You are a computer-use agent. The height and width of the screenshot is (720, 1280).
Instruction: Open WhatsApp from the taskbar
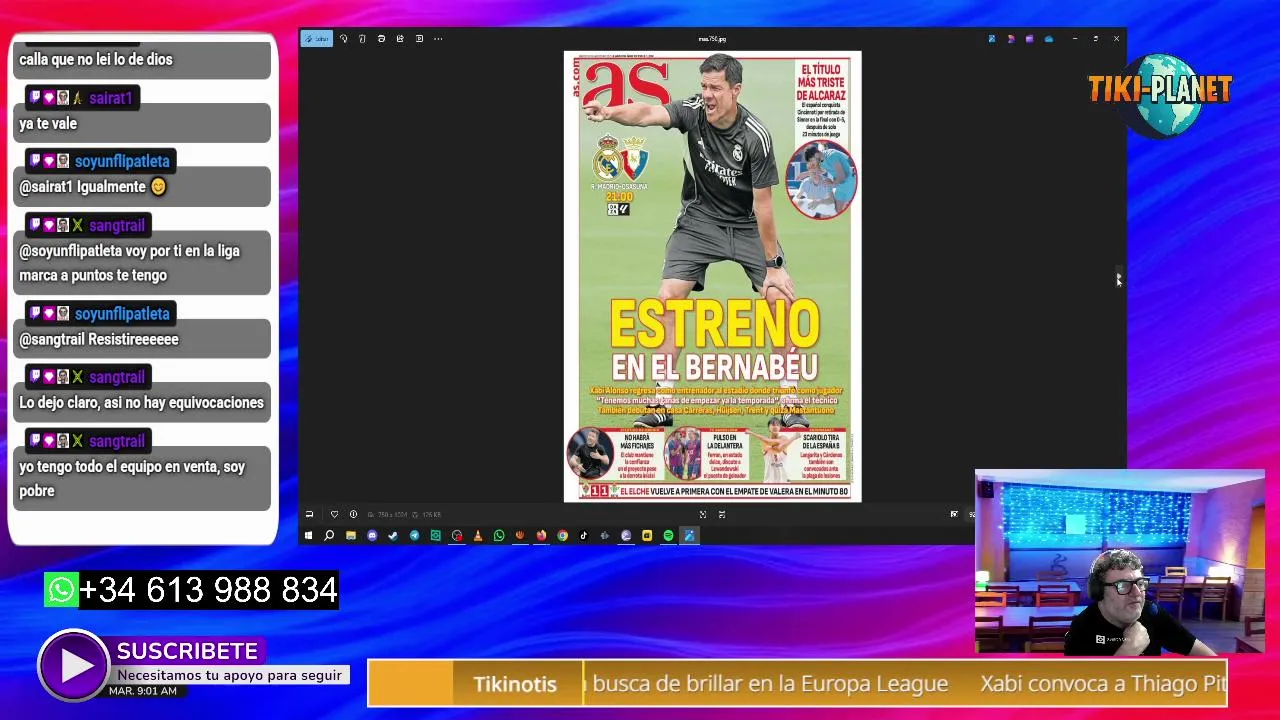[499, 536]
